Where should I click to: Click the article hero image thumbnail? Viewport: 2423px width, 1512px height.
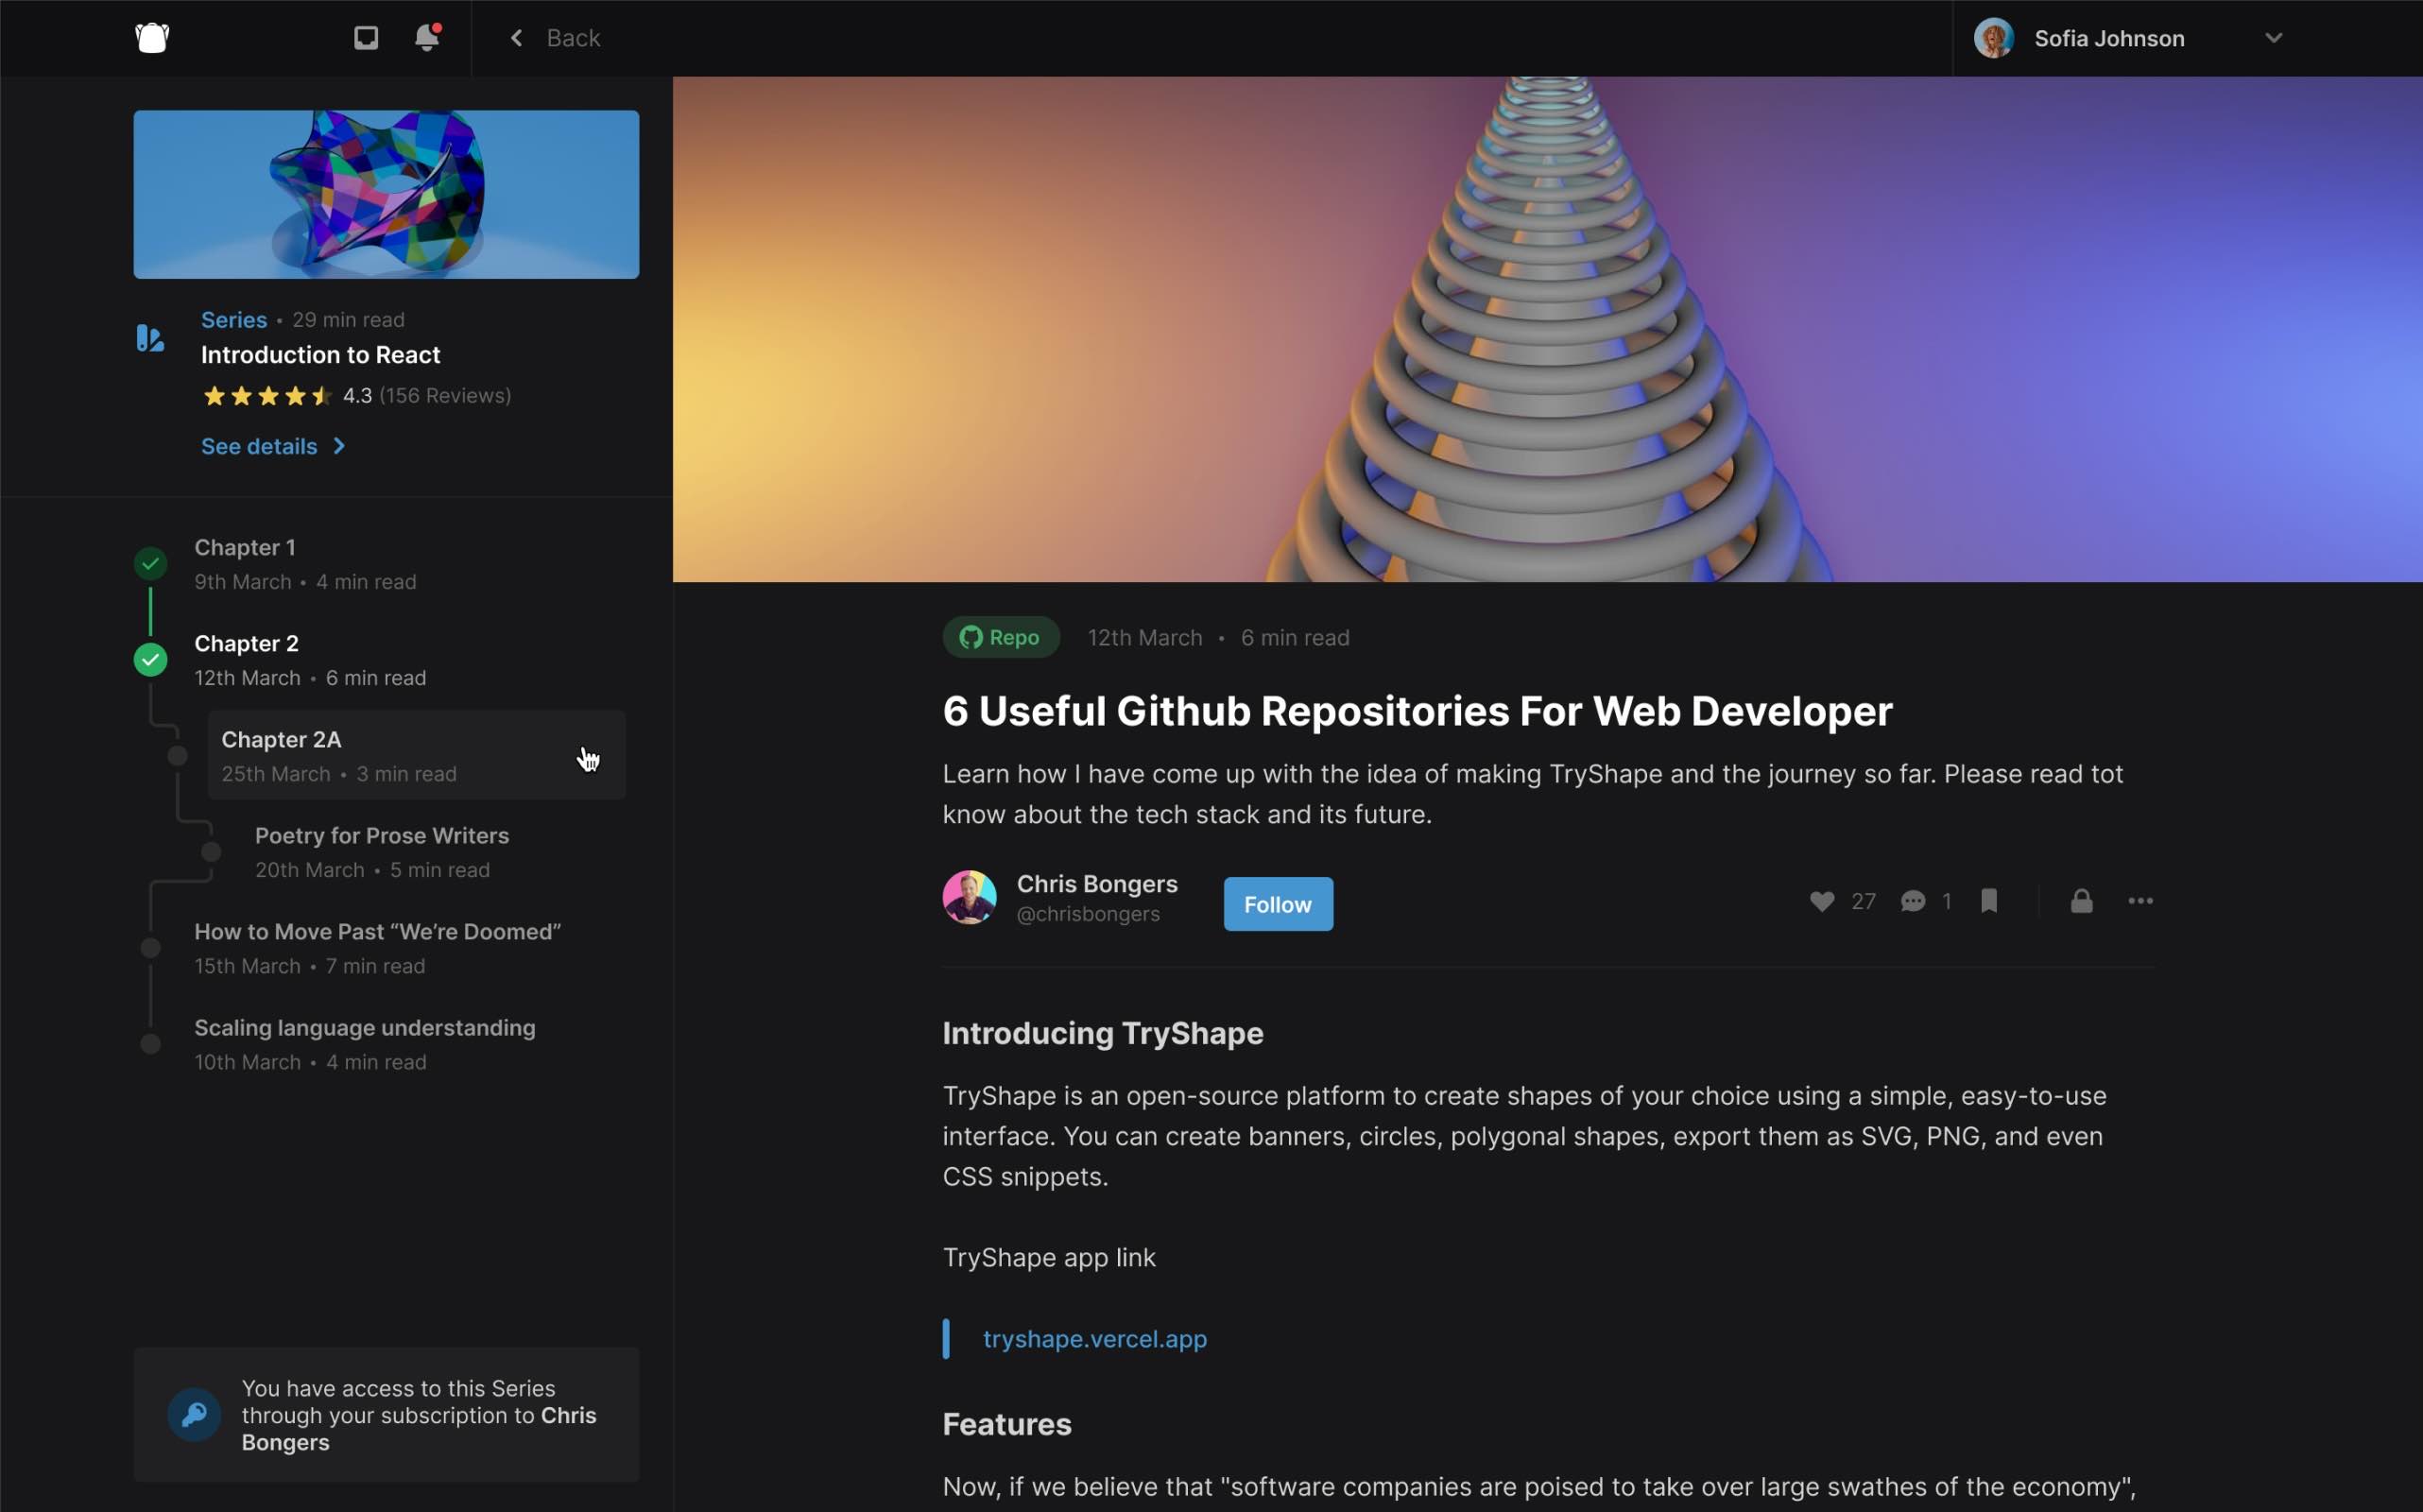pyautogui.click(x=387, y=194)
